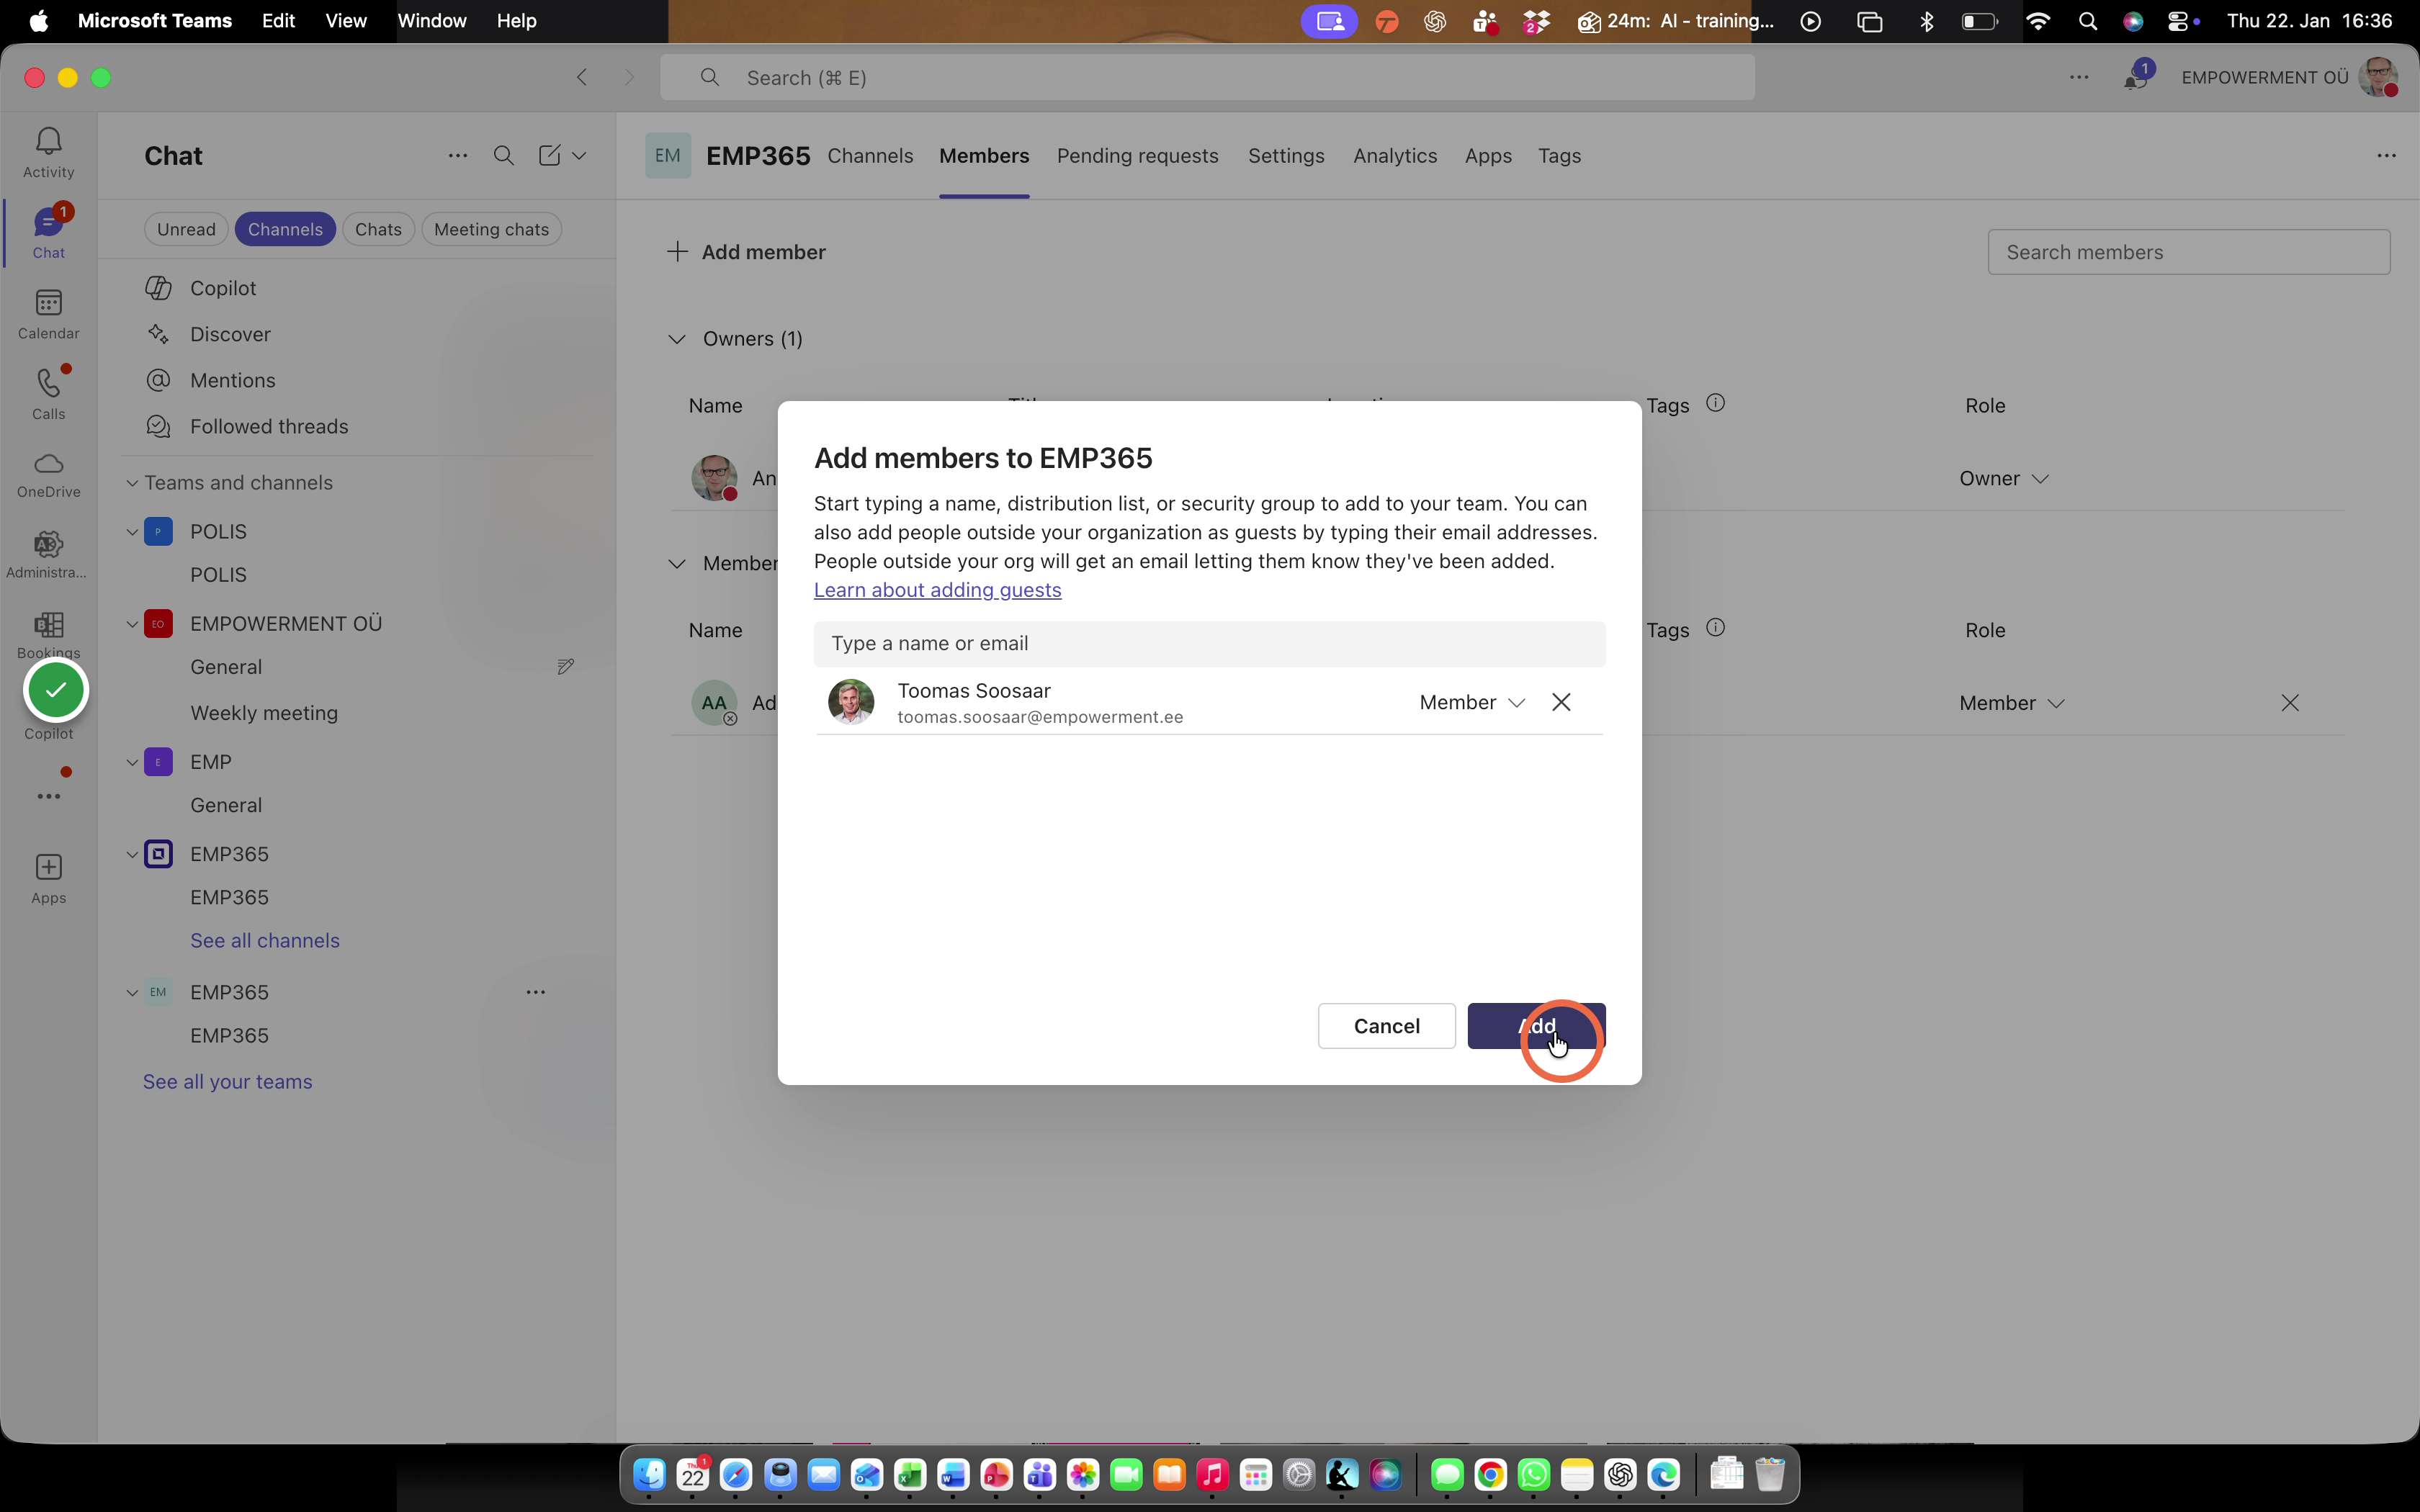2420x1512 pixels.
Task: Open the Bookings app icon
Action: [48, 626]
